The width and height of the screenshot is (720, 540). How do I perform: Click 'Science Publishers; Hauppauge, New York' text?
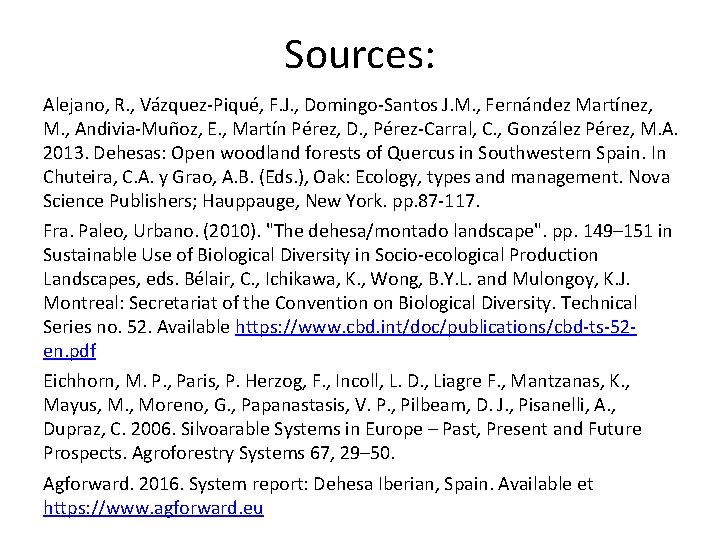pos(214,201)
